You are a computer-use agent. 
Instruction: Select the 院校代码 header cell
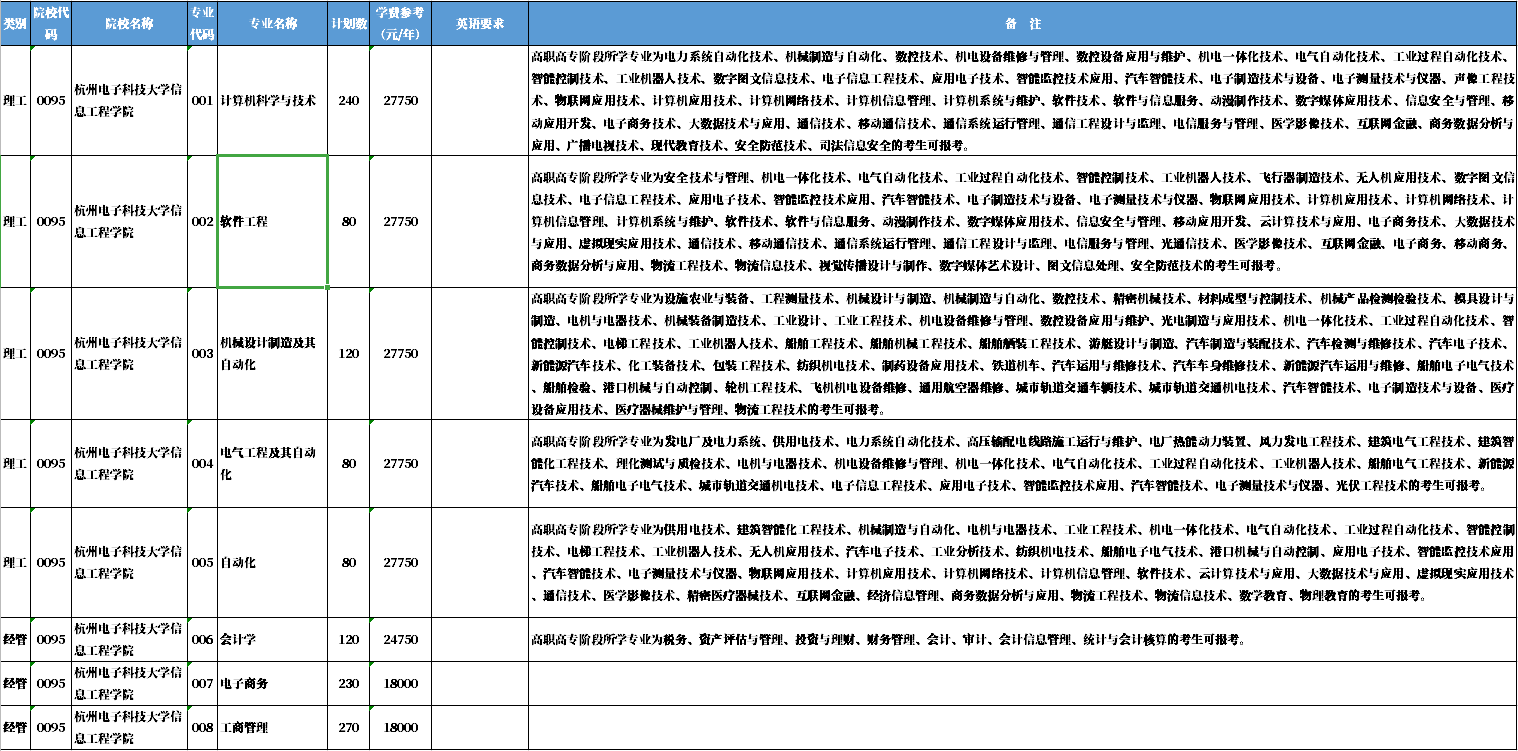(x=51, y=24)
